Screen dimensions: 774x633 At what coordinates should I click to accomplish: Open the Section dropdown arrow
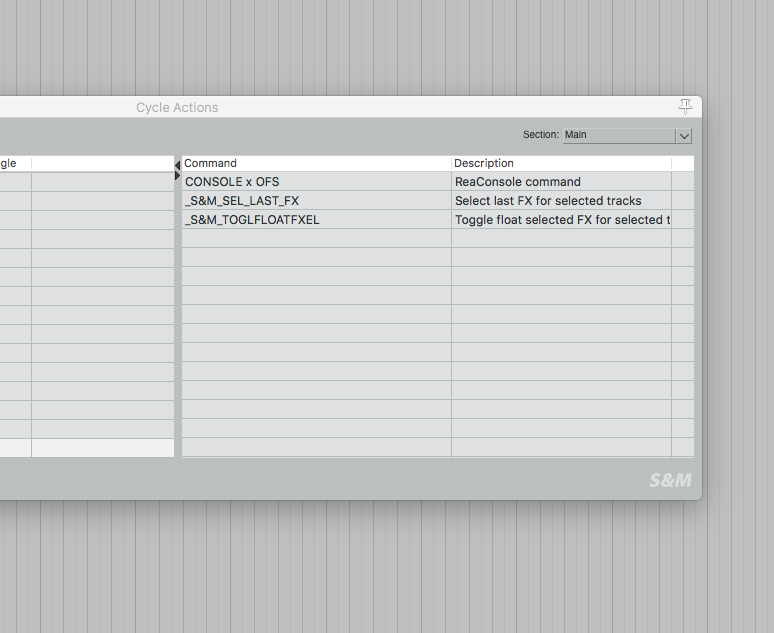[684, 135]
